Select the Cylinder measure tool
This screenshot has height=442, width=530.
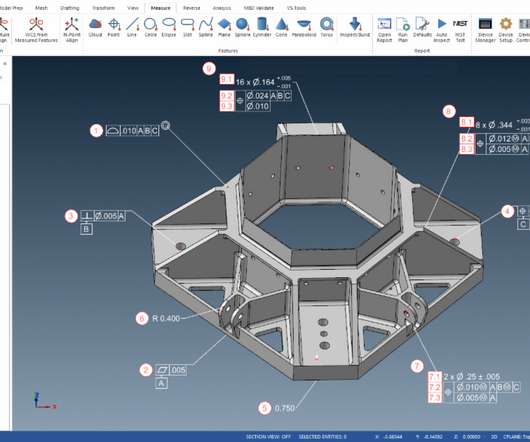(x=262, y=27)
